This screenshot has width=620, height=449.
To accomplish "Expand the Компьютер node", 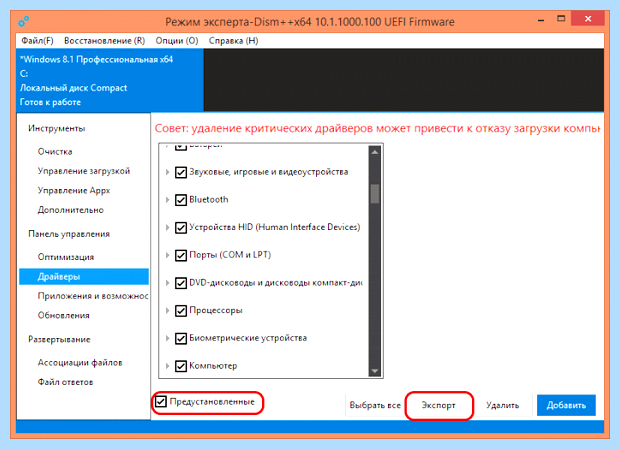I will [167, 366].
